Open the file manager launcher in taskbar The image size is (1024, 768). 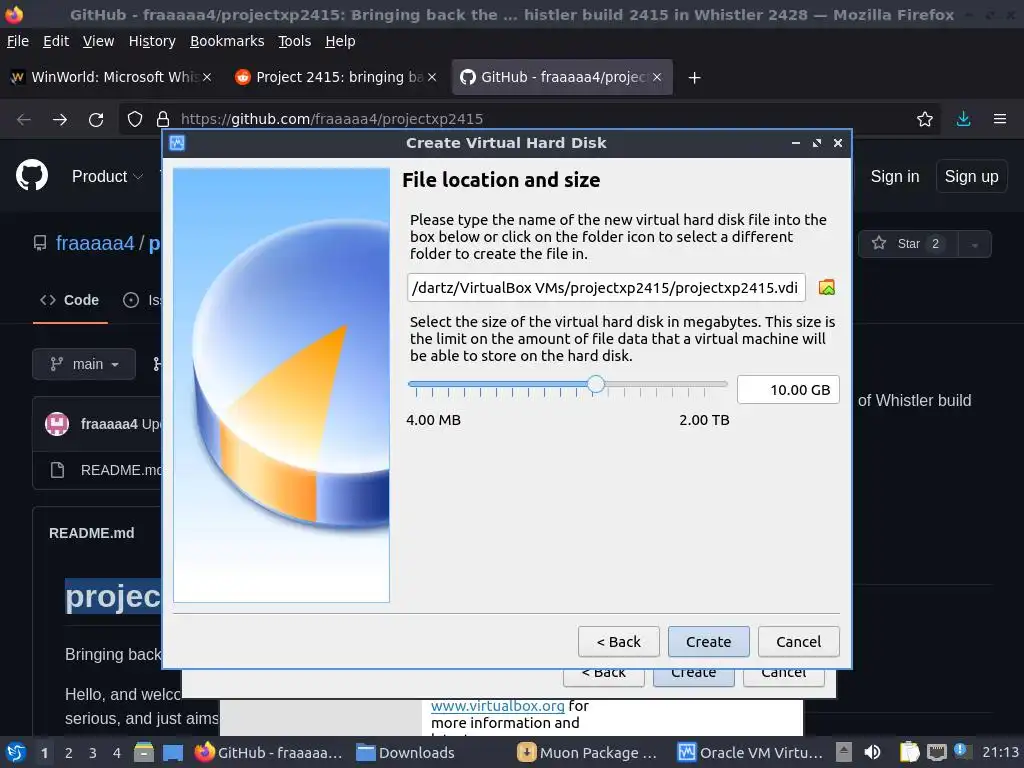pyautogui.click(x=144, y=752)
